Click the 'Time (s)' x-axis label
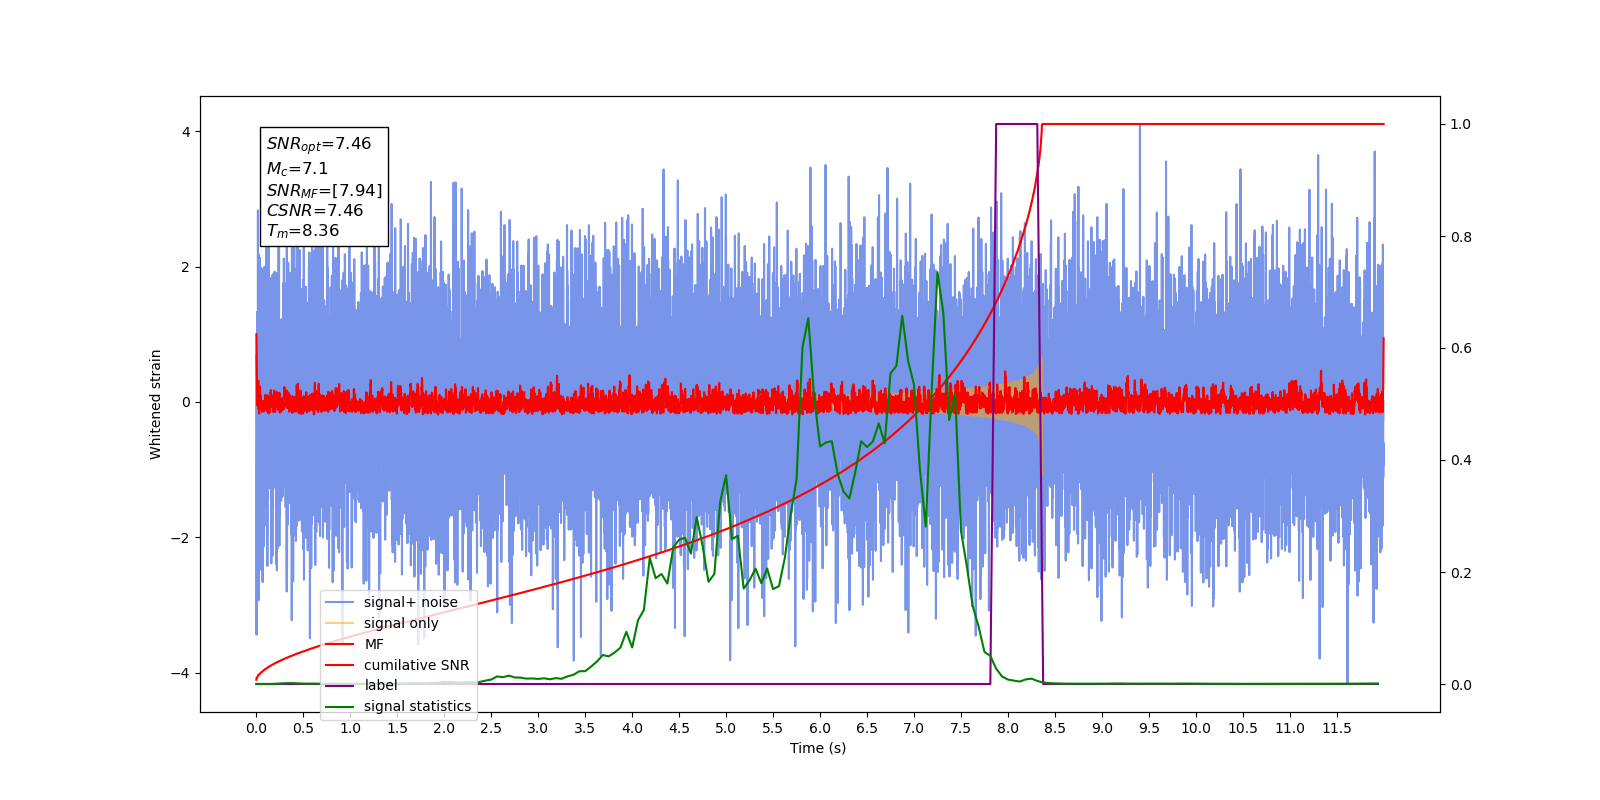This screenshot has width=1600, height=800. click(x=818, y=748)
